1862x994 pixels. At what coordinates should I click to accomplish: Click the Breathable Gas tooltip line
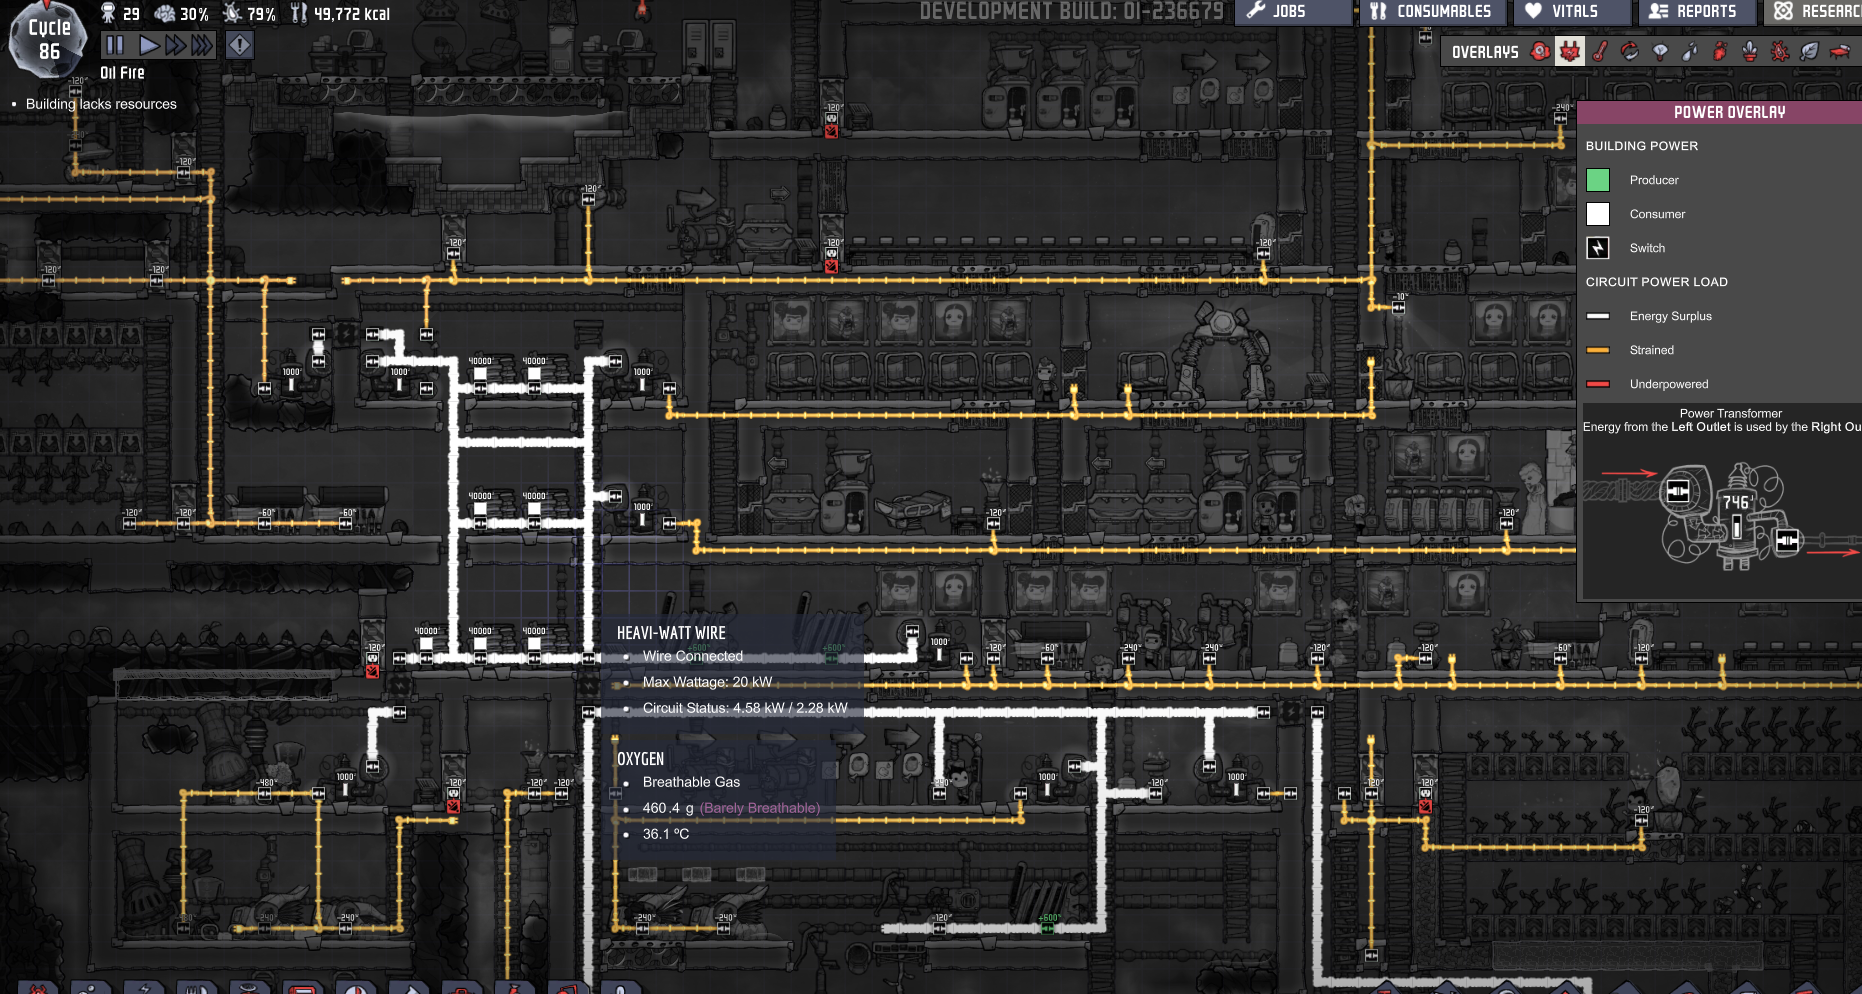tap(692, 782)
